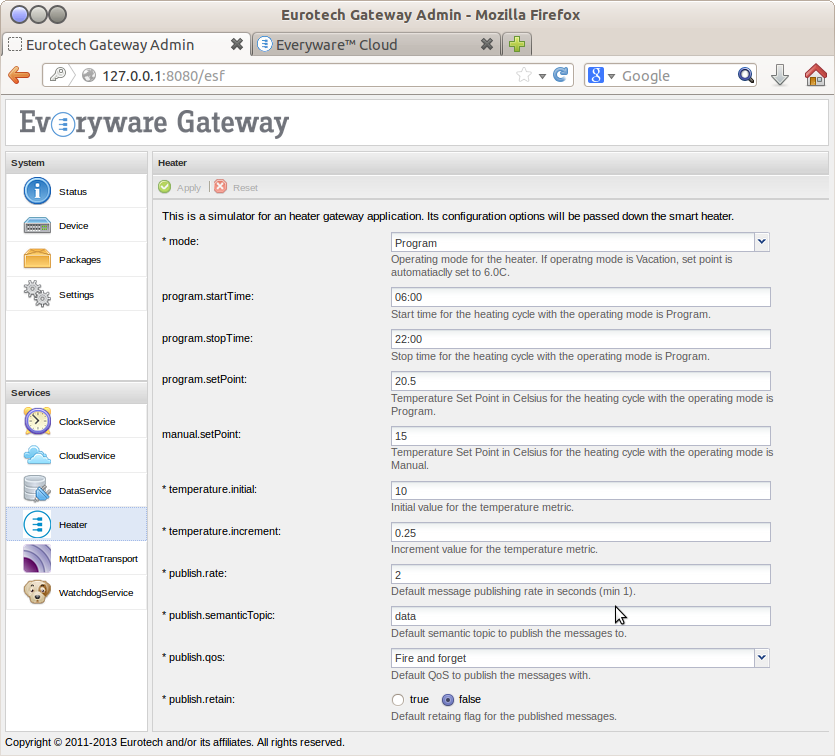The image size is (835, 756).
Task: Click the Settings gears icon
Action: coord(37,293)
